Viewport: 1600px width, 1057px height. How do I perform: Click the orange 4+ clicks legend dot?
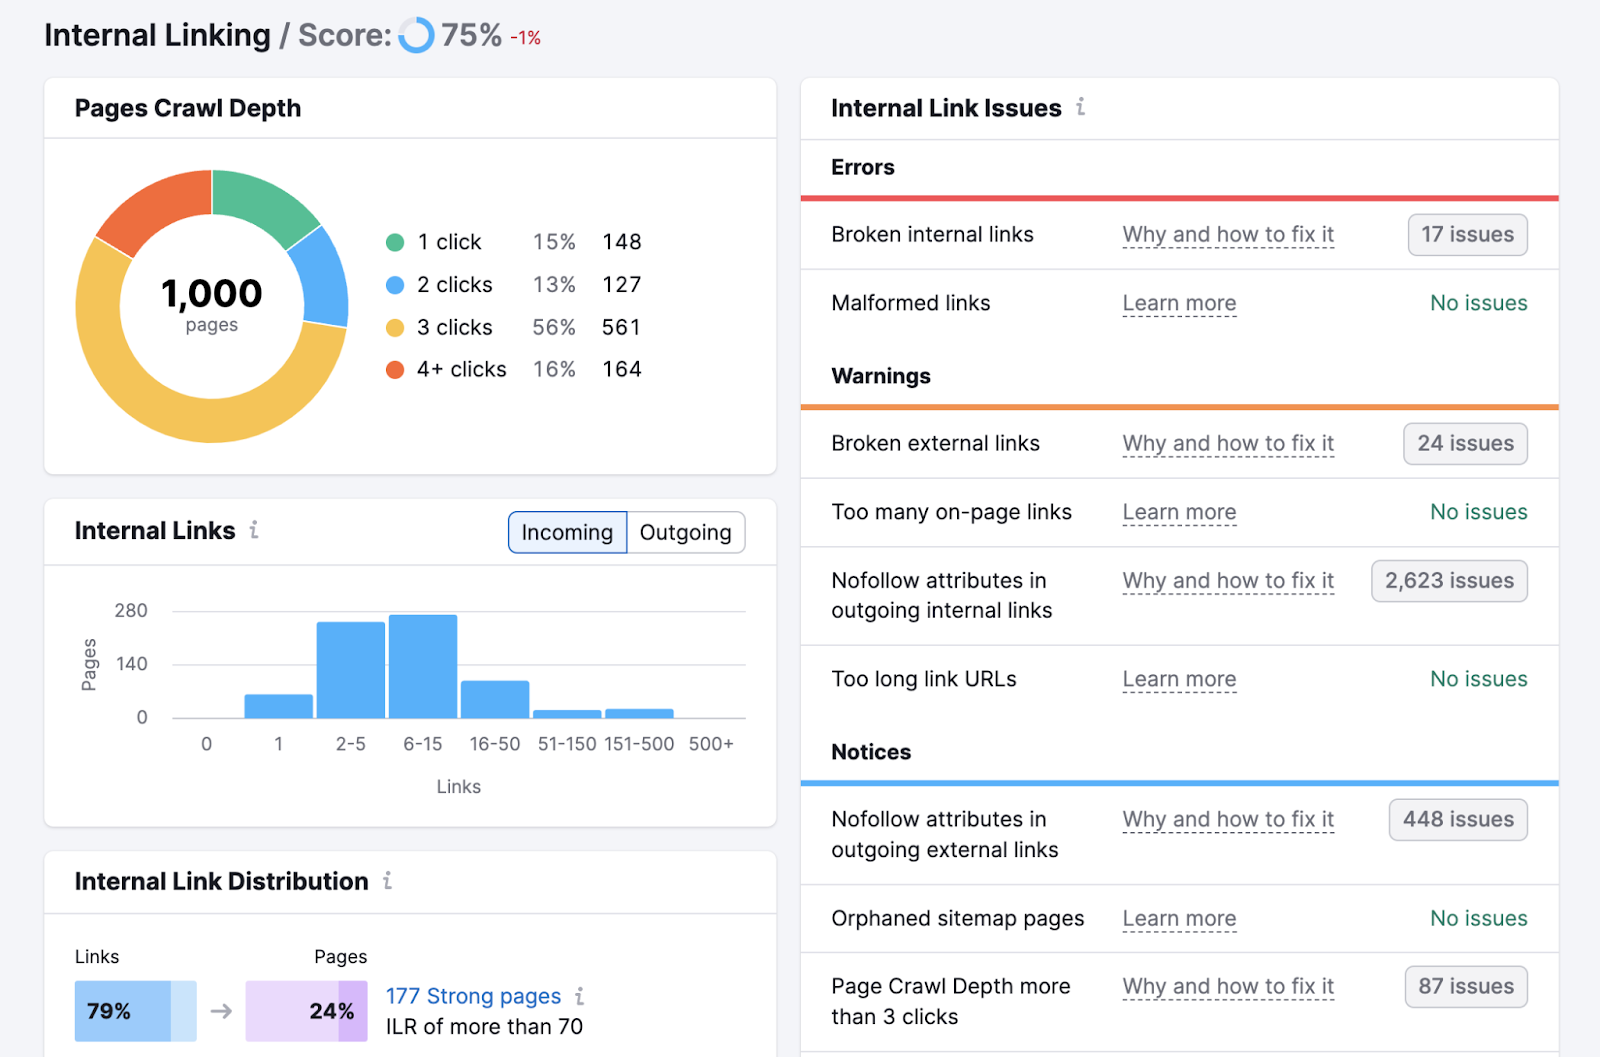395,369
